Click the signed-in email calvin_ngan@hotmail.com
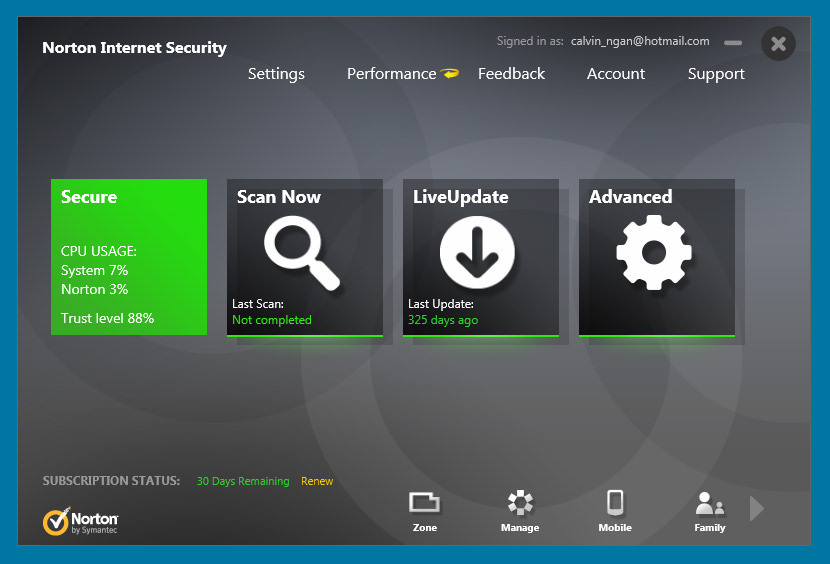The height and width of the screenshot is (564, 830). pyautogui.click(x=640, y=41)
